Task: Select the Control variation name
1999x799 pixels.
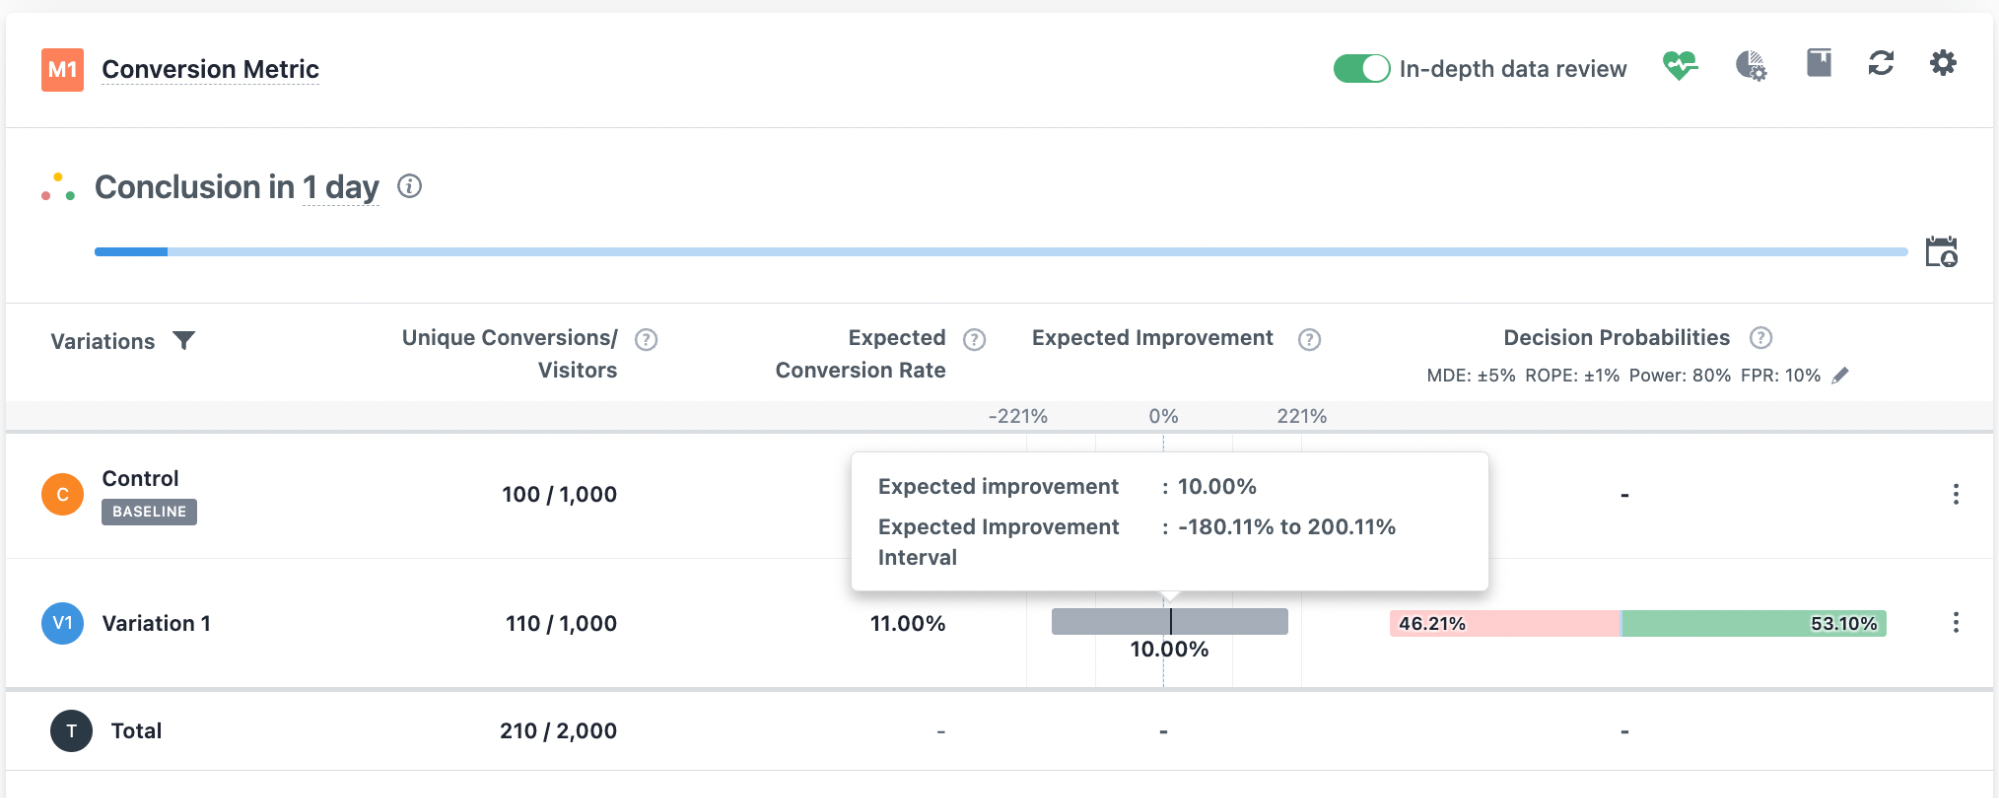Action: (x=140, y=478)
